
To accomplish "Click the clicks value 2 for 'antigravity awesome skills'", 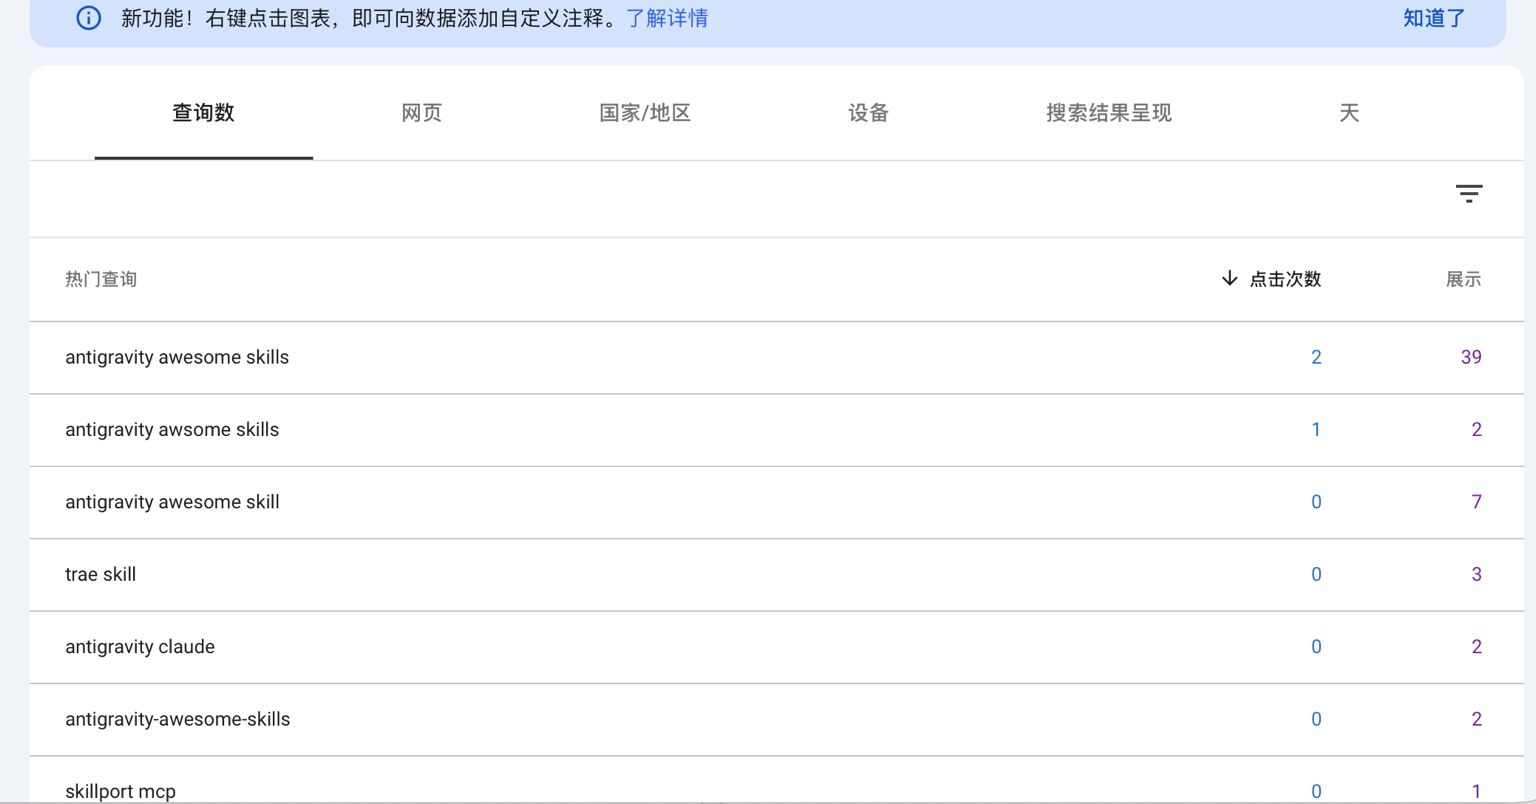I will [x=1316, y=357].
